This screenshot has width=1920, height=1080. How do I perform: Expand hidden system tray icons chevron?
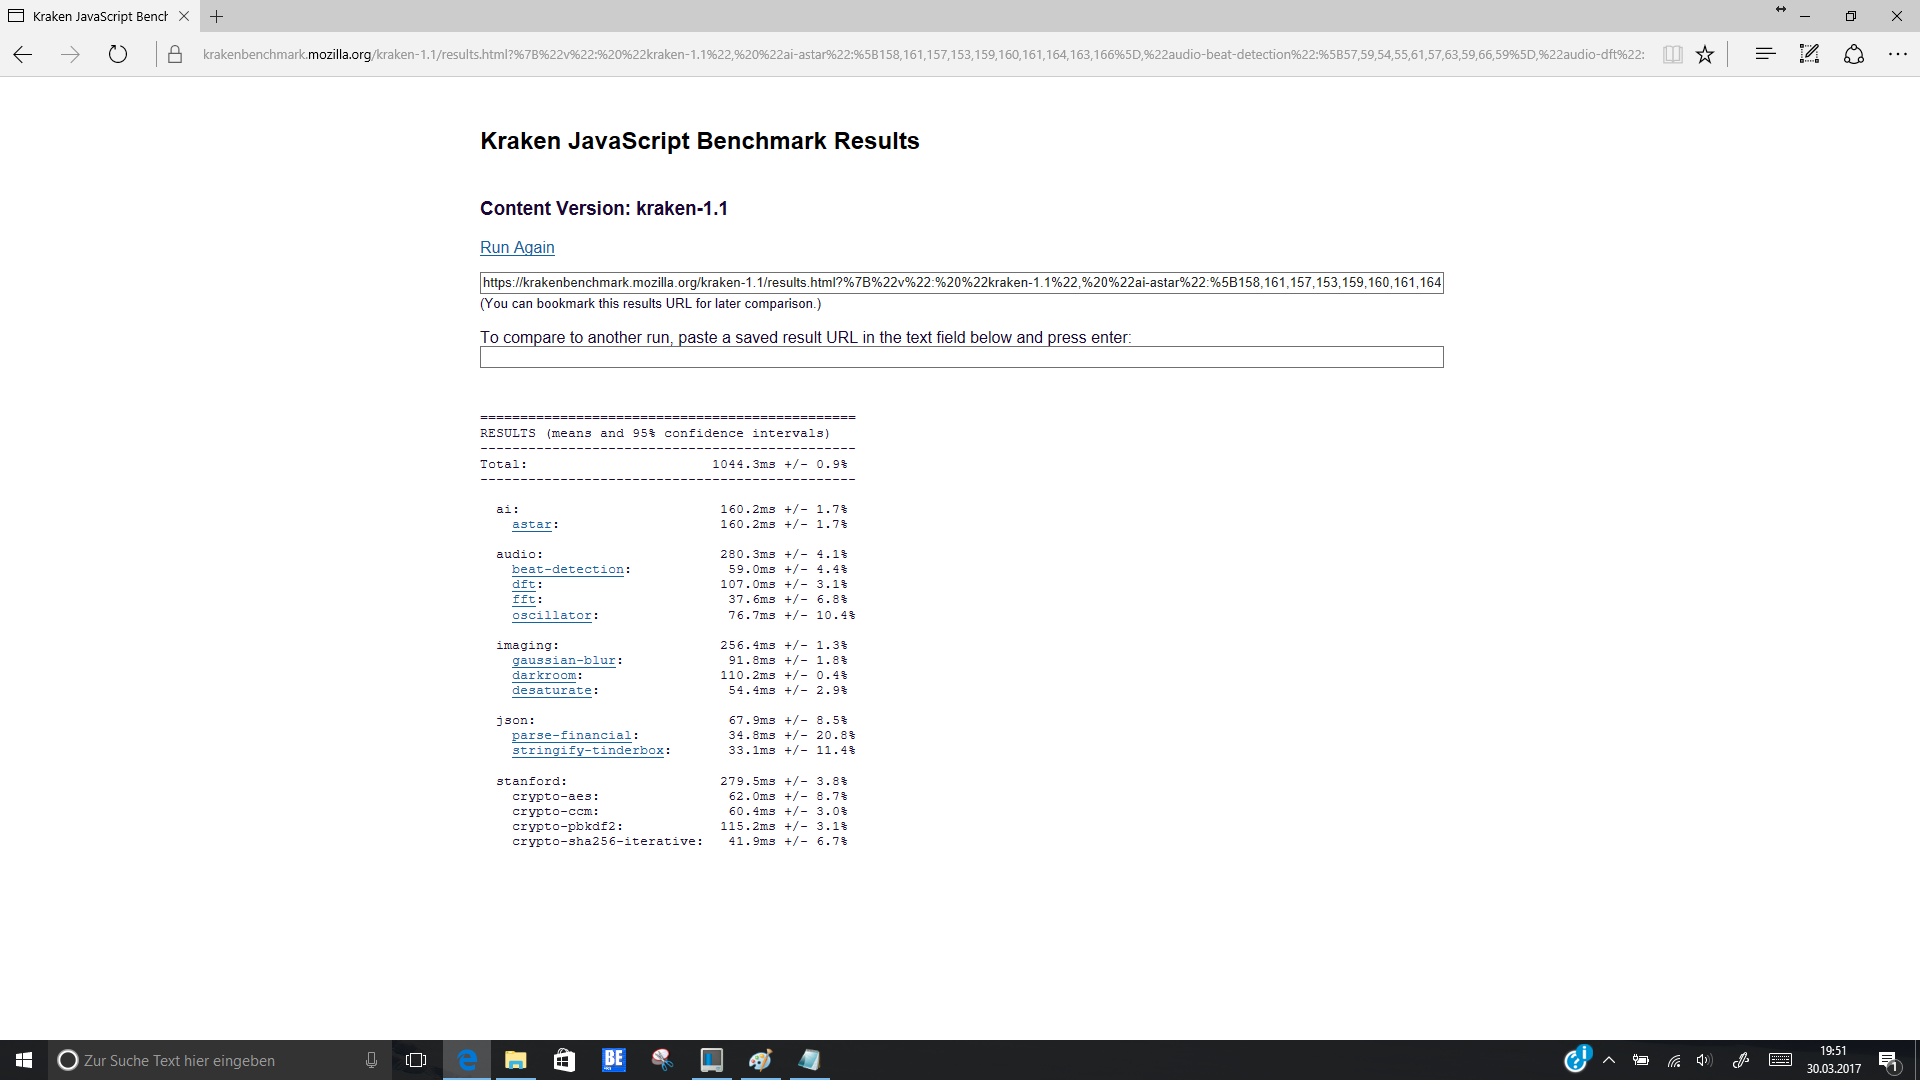click(x=1609, y=1060)
